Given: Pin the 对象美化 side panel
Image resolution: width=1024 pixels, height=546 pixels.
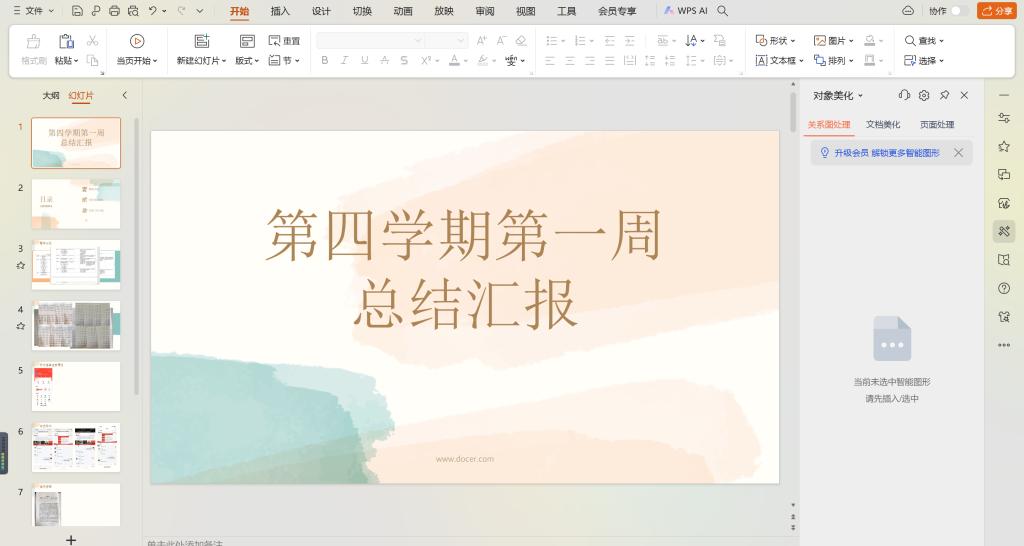Looking at the screenshot, I should (944, 95).
